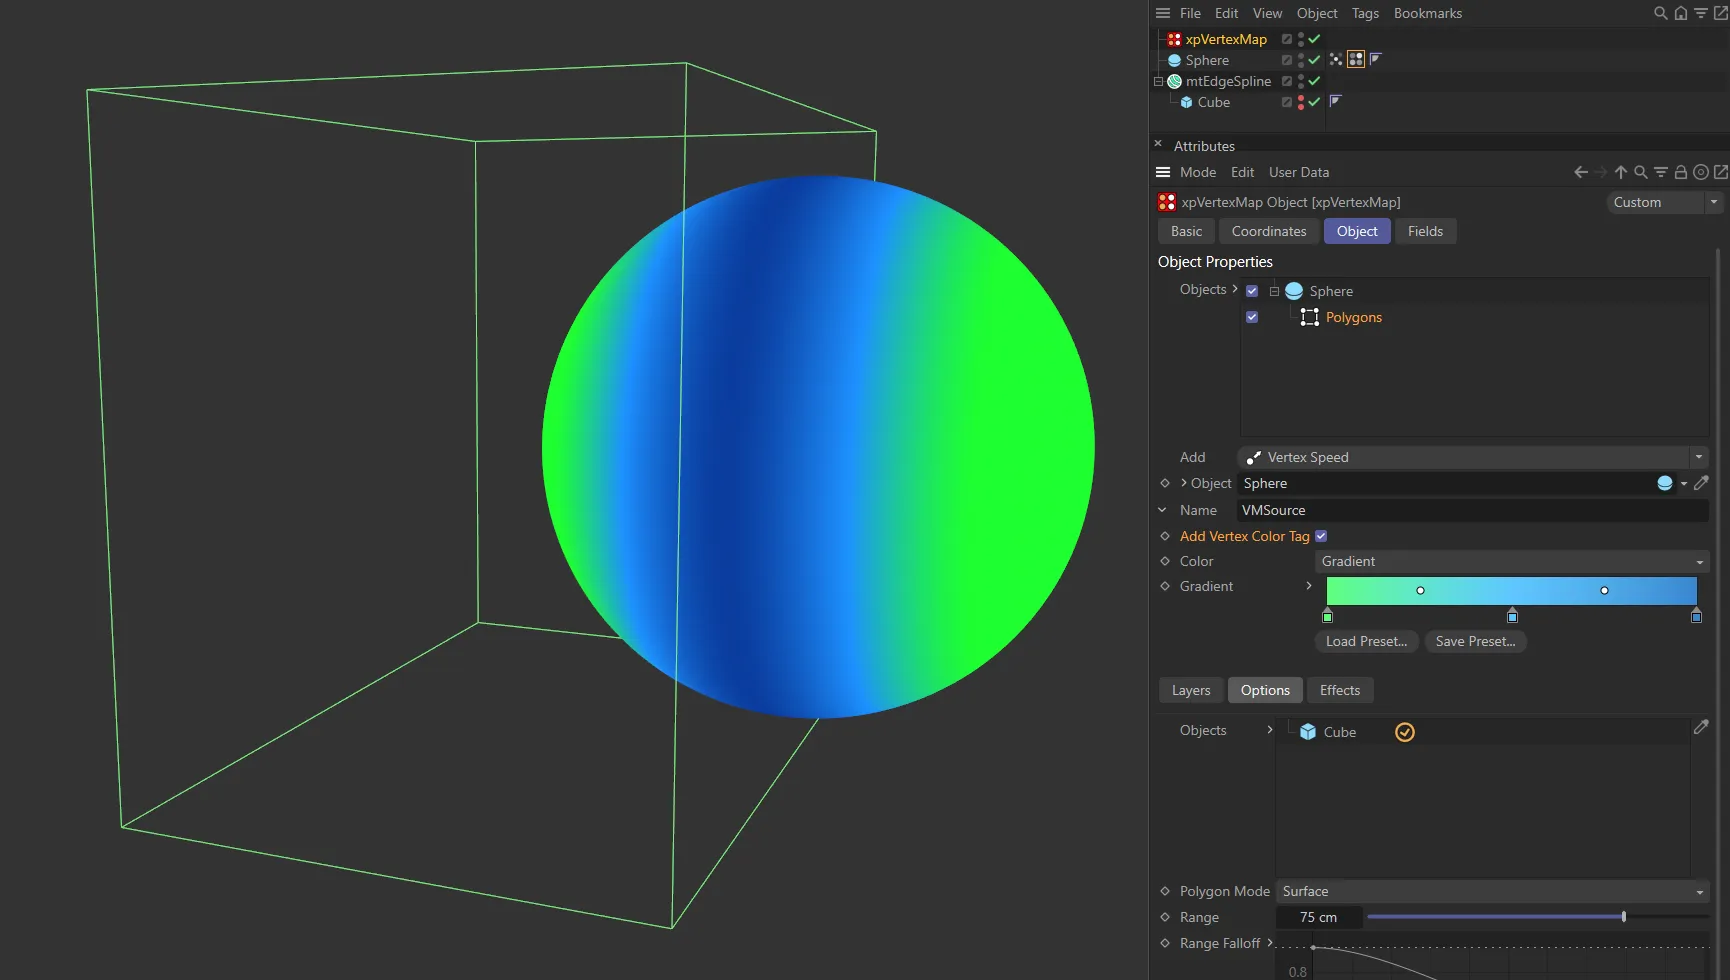Uncheck the Polygons selection in Object Properties
Screen dimensions: 1730x980
pos(1252,316)
